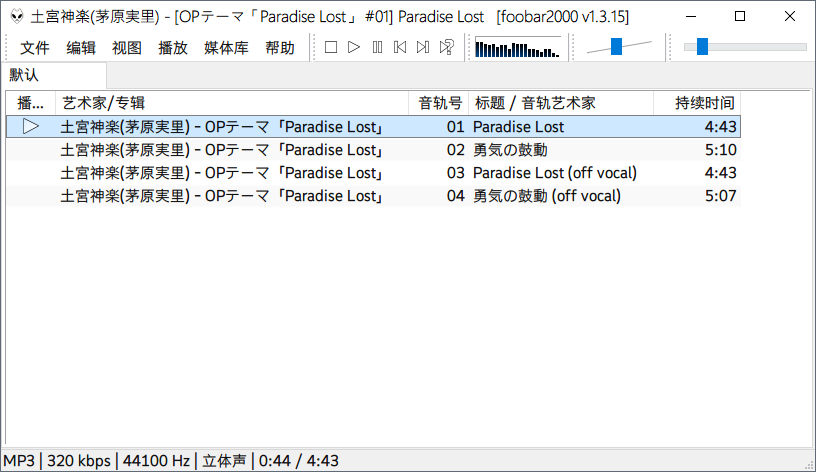Start playback with the Play button
The width and height of the screenshot is (816, 472).
click(354, 47)
